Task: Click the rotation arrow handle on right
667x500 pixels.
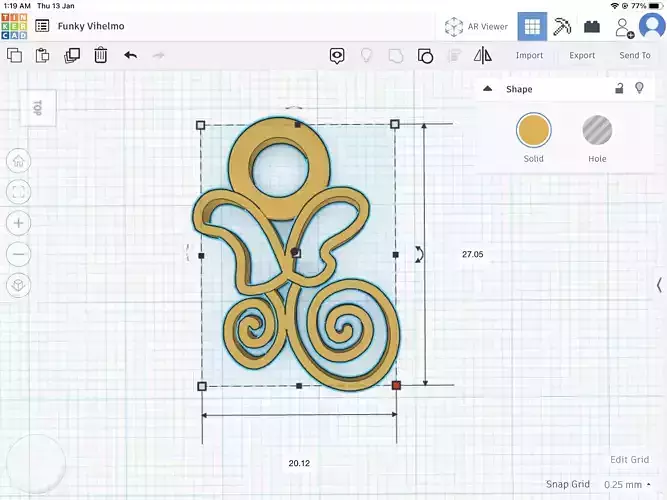Action: coord(419,254)
